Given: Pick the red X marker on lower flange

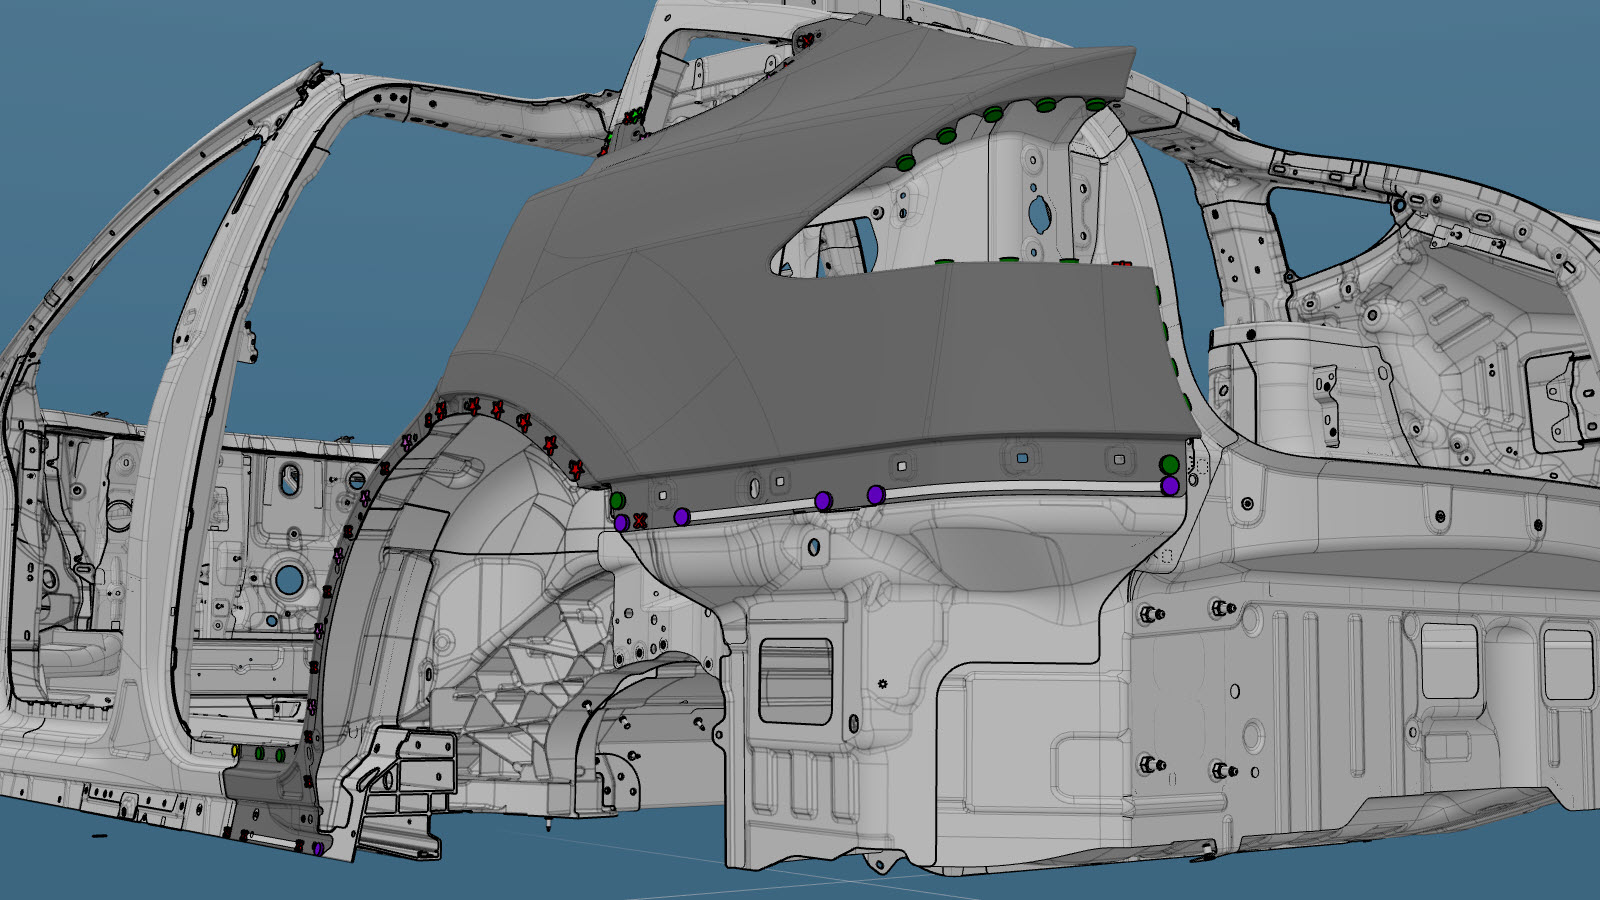Looking at the screenshot, I should (x=640, y=521).
